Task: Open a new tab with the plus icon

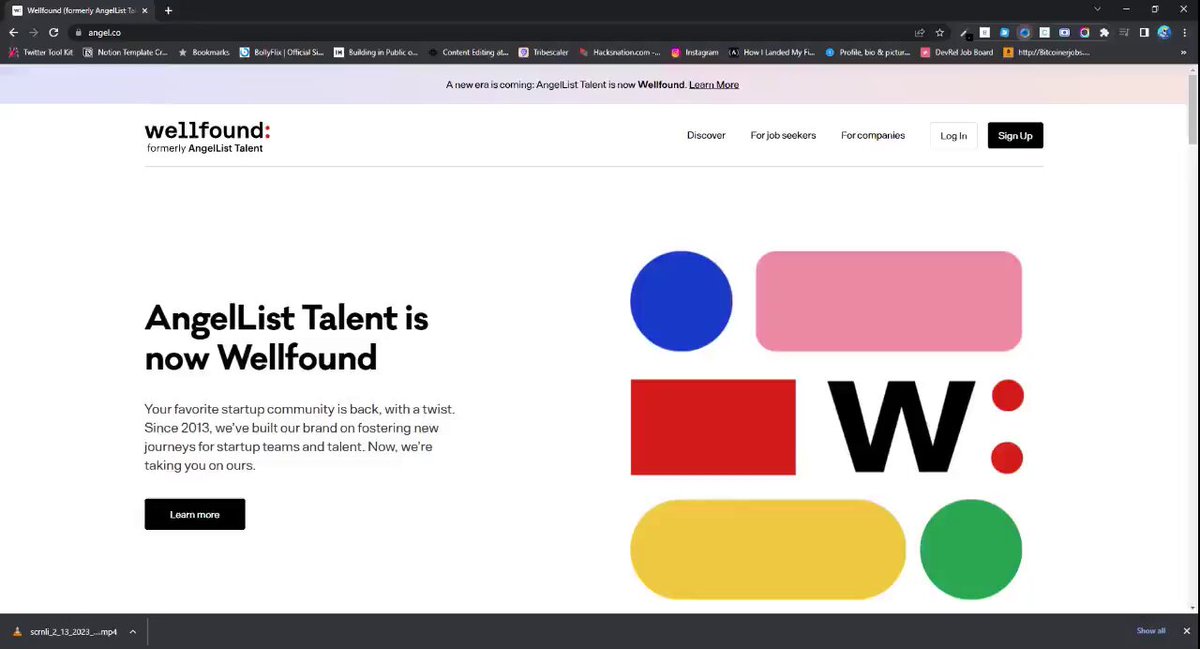Action: click(168, 10)
